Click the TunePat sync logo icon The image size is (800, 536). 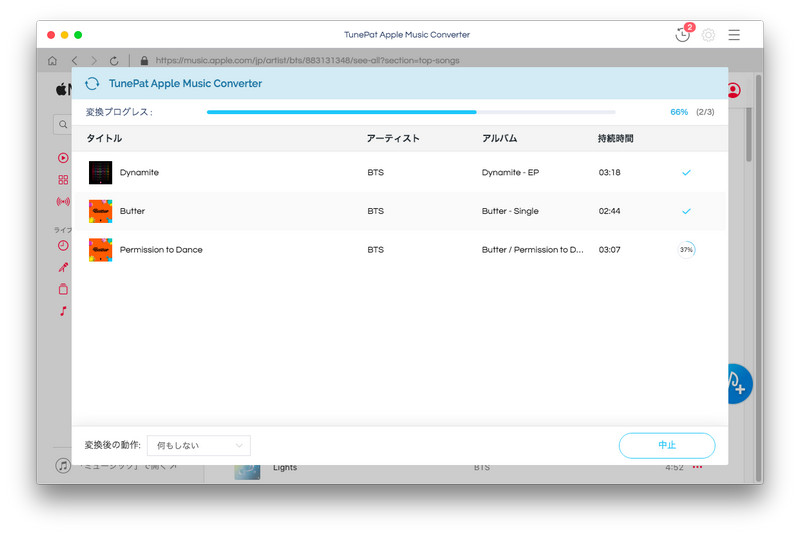(x=92, y=84)
